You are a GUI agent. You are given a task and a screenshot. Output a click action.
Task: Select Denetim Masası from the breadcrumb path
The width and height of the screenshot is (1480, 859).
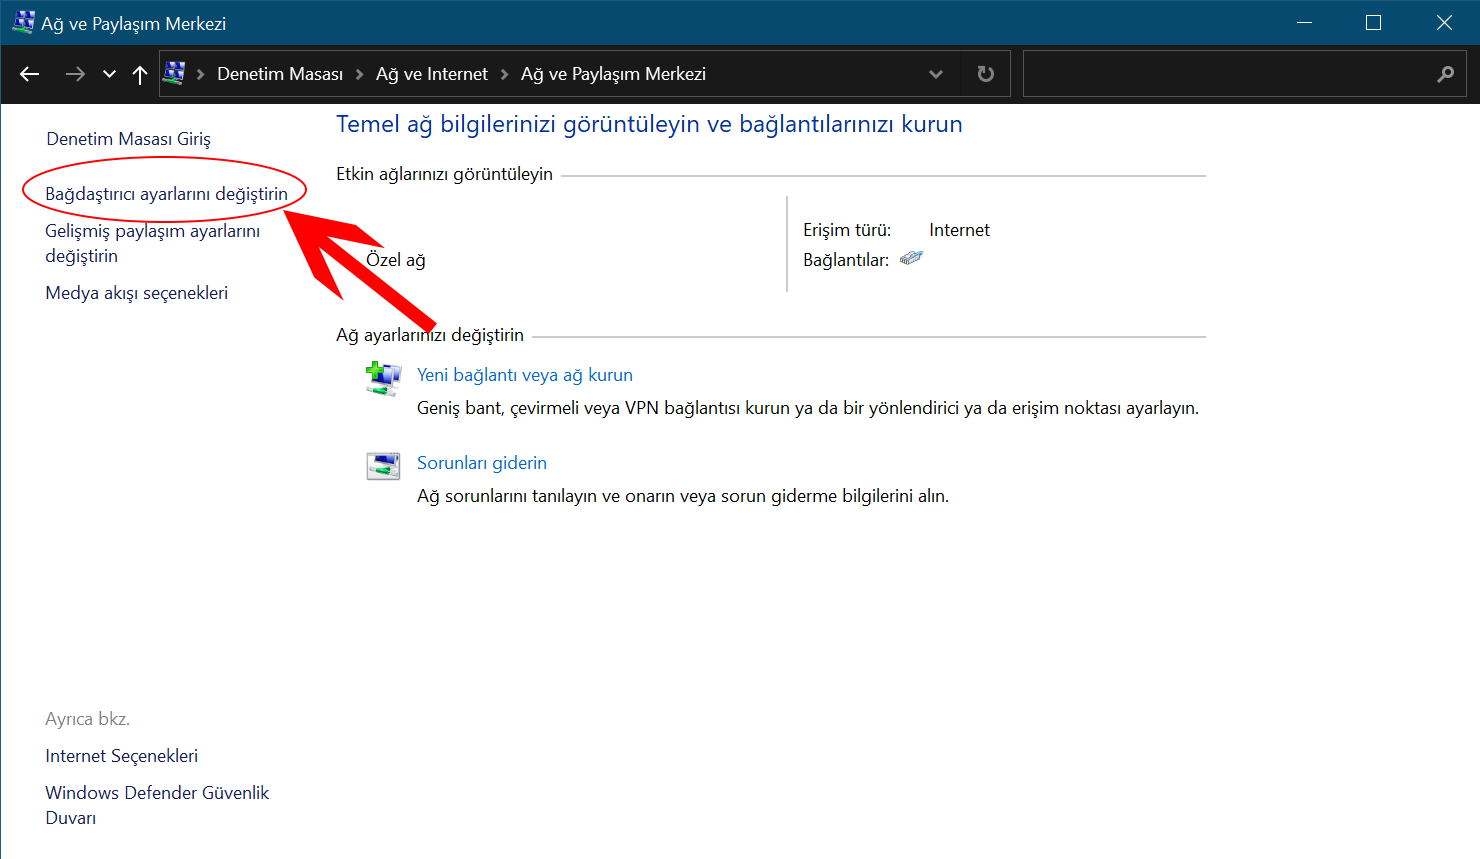(x=281, y=73)
